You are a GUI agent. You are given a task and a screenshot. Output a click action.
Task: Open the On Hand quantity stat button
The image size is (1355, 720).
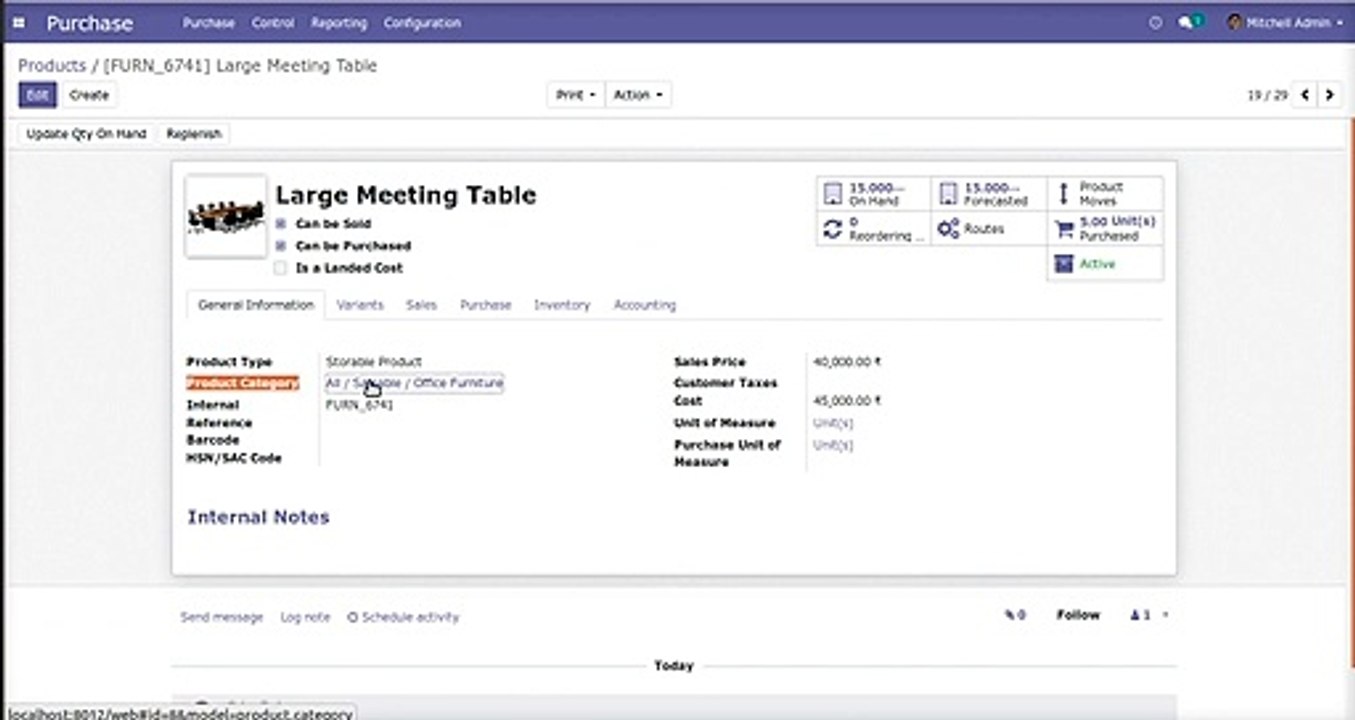[x=873, y=194]
